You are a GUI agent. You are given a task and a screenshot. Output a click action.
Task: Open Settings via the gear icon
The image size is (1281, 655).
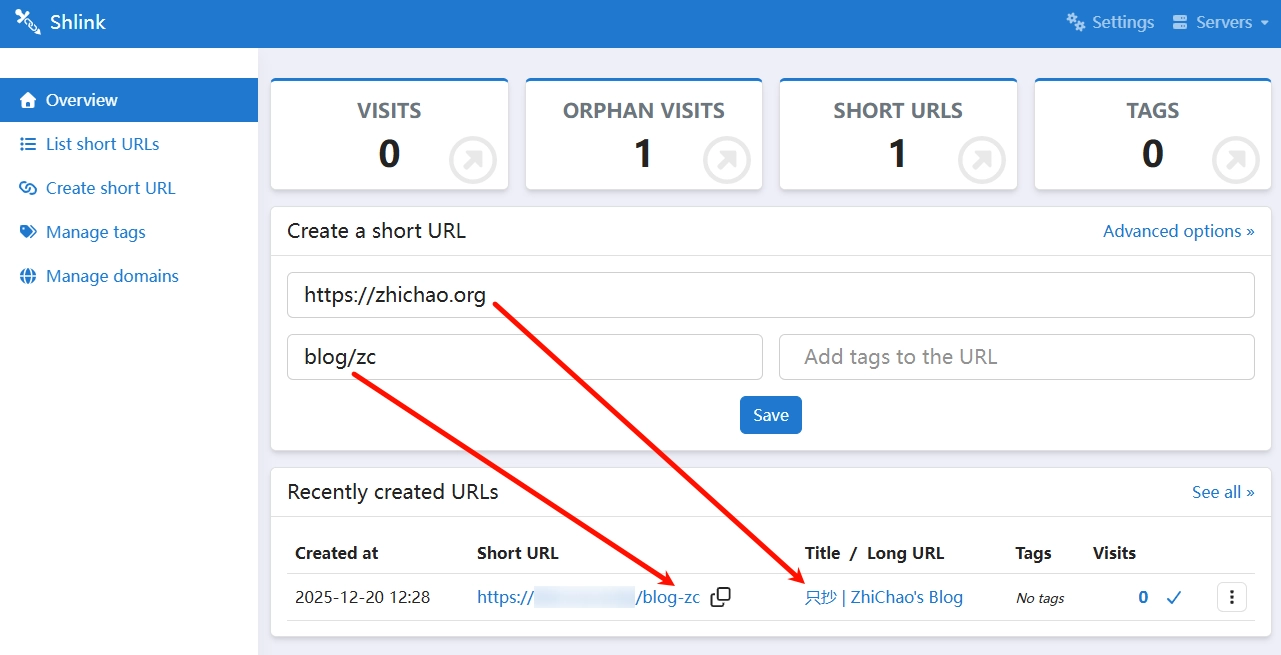tap(1076, 22)
